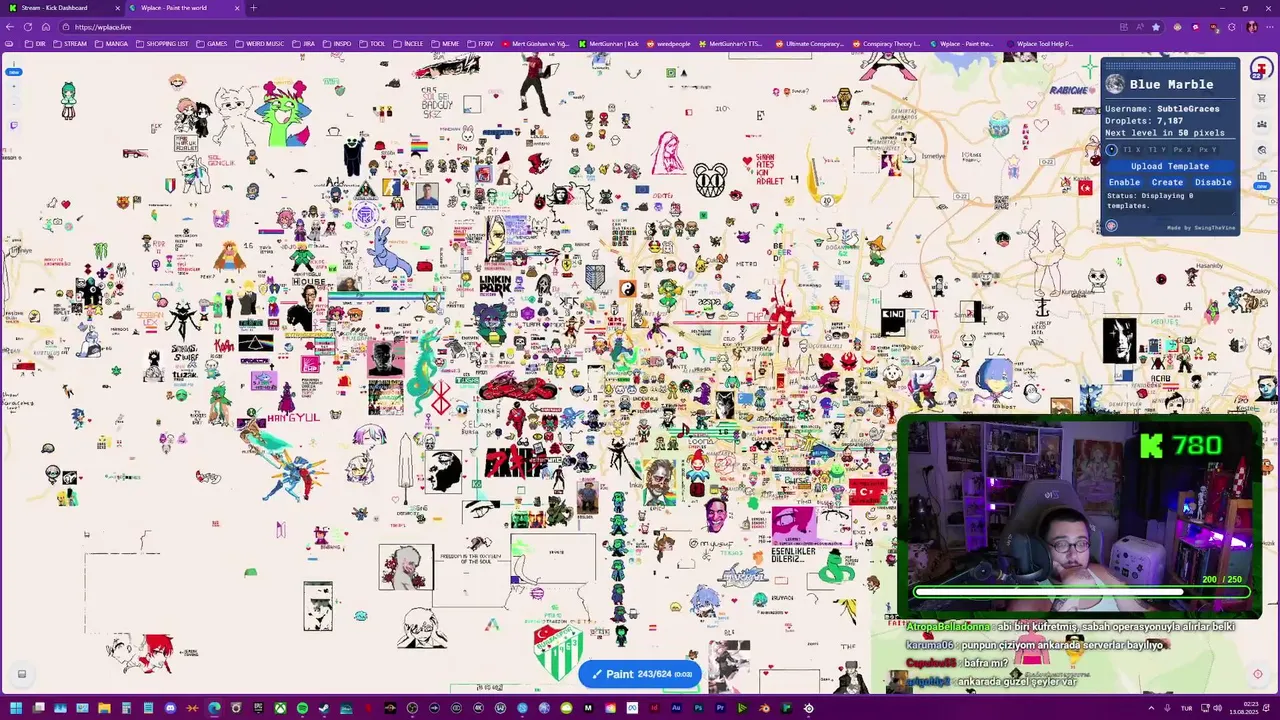
Task: Bookmark this page with the star icon
Action: tap(1156, 27)
